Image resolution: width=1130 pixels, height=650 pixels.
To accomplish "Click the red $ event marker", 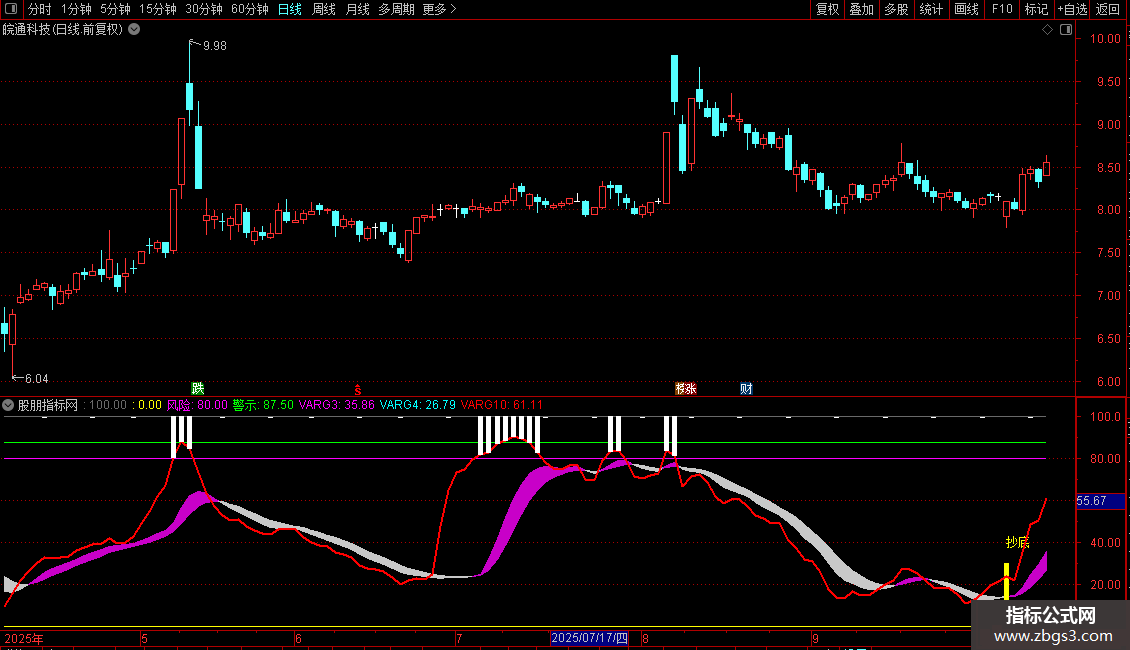I will (357, 389).
